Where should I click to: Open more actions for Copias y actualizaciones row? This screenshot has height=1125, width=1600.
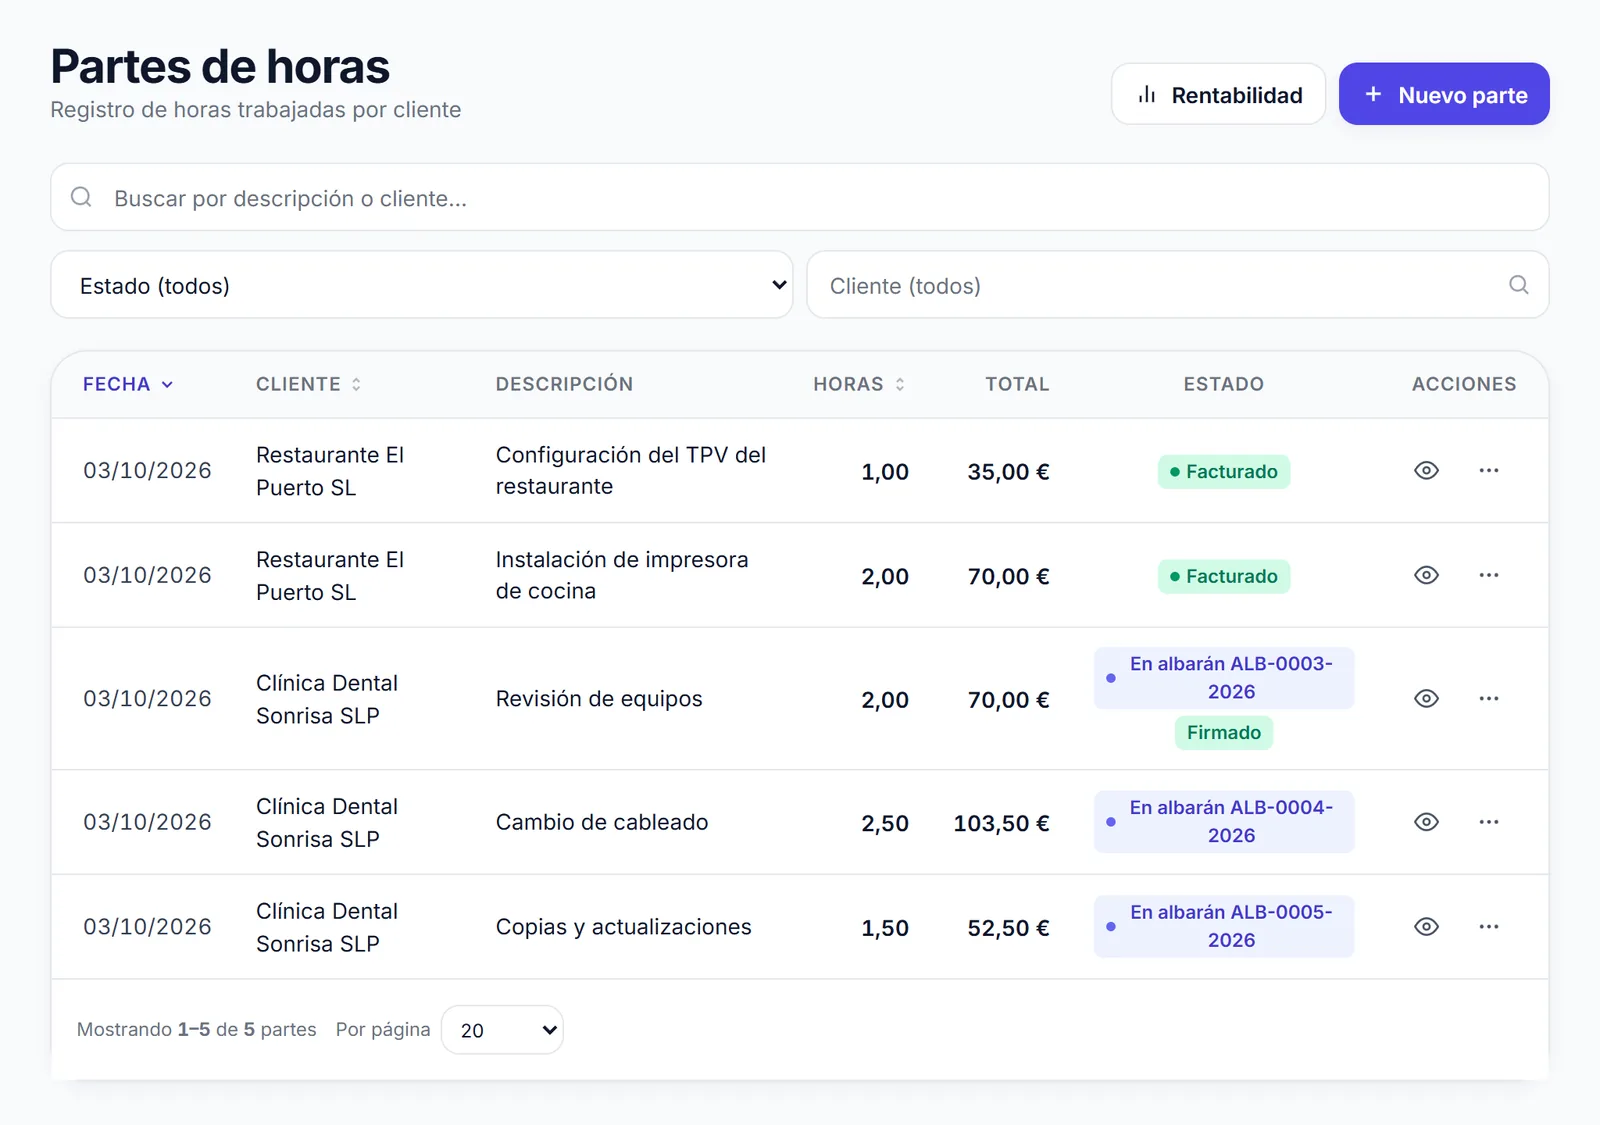pos(1488,927)
